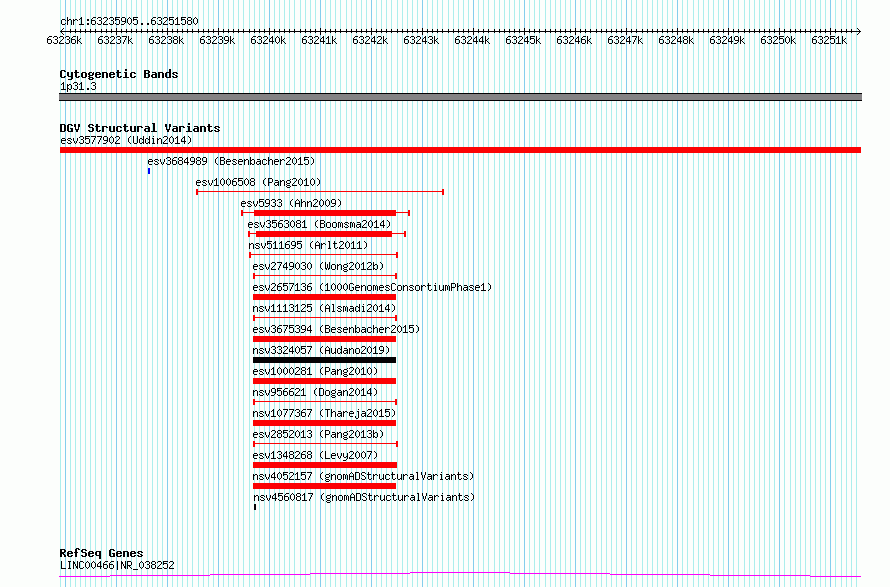Click ruler position 63243k
The height and width of the screenshot is (587, 890).
[x=421, y=40]
